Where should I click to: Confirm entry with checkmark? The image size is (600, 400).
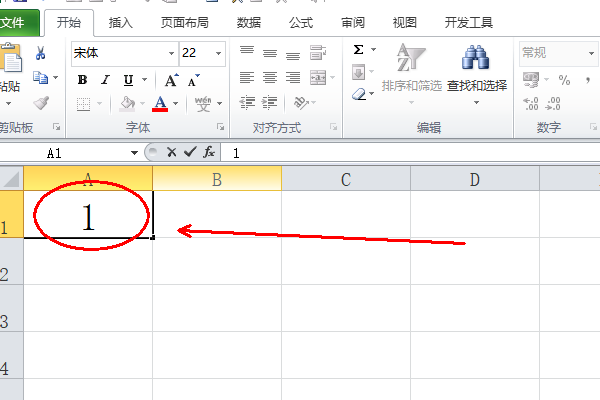[x=190, y=152]
